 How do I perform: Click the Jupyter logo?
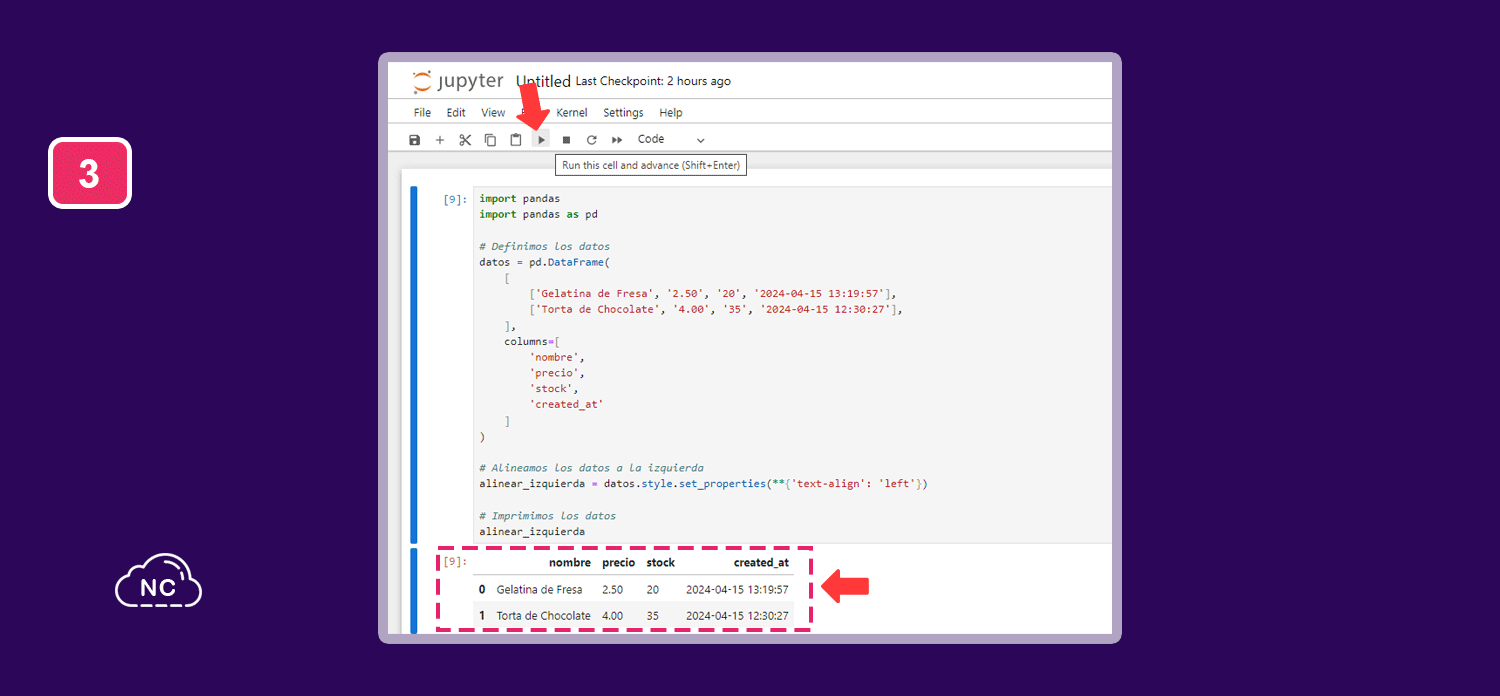point(459,82)
